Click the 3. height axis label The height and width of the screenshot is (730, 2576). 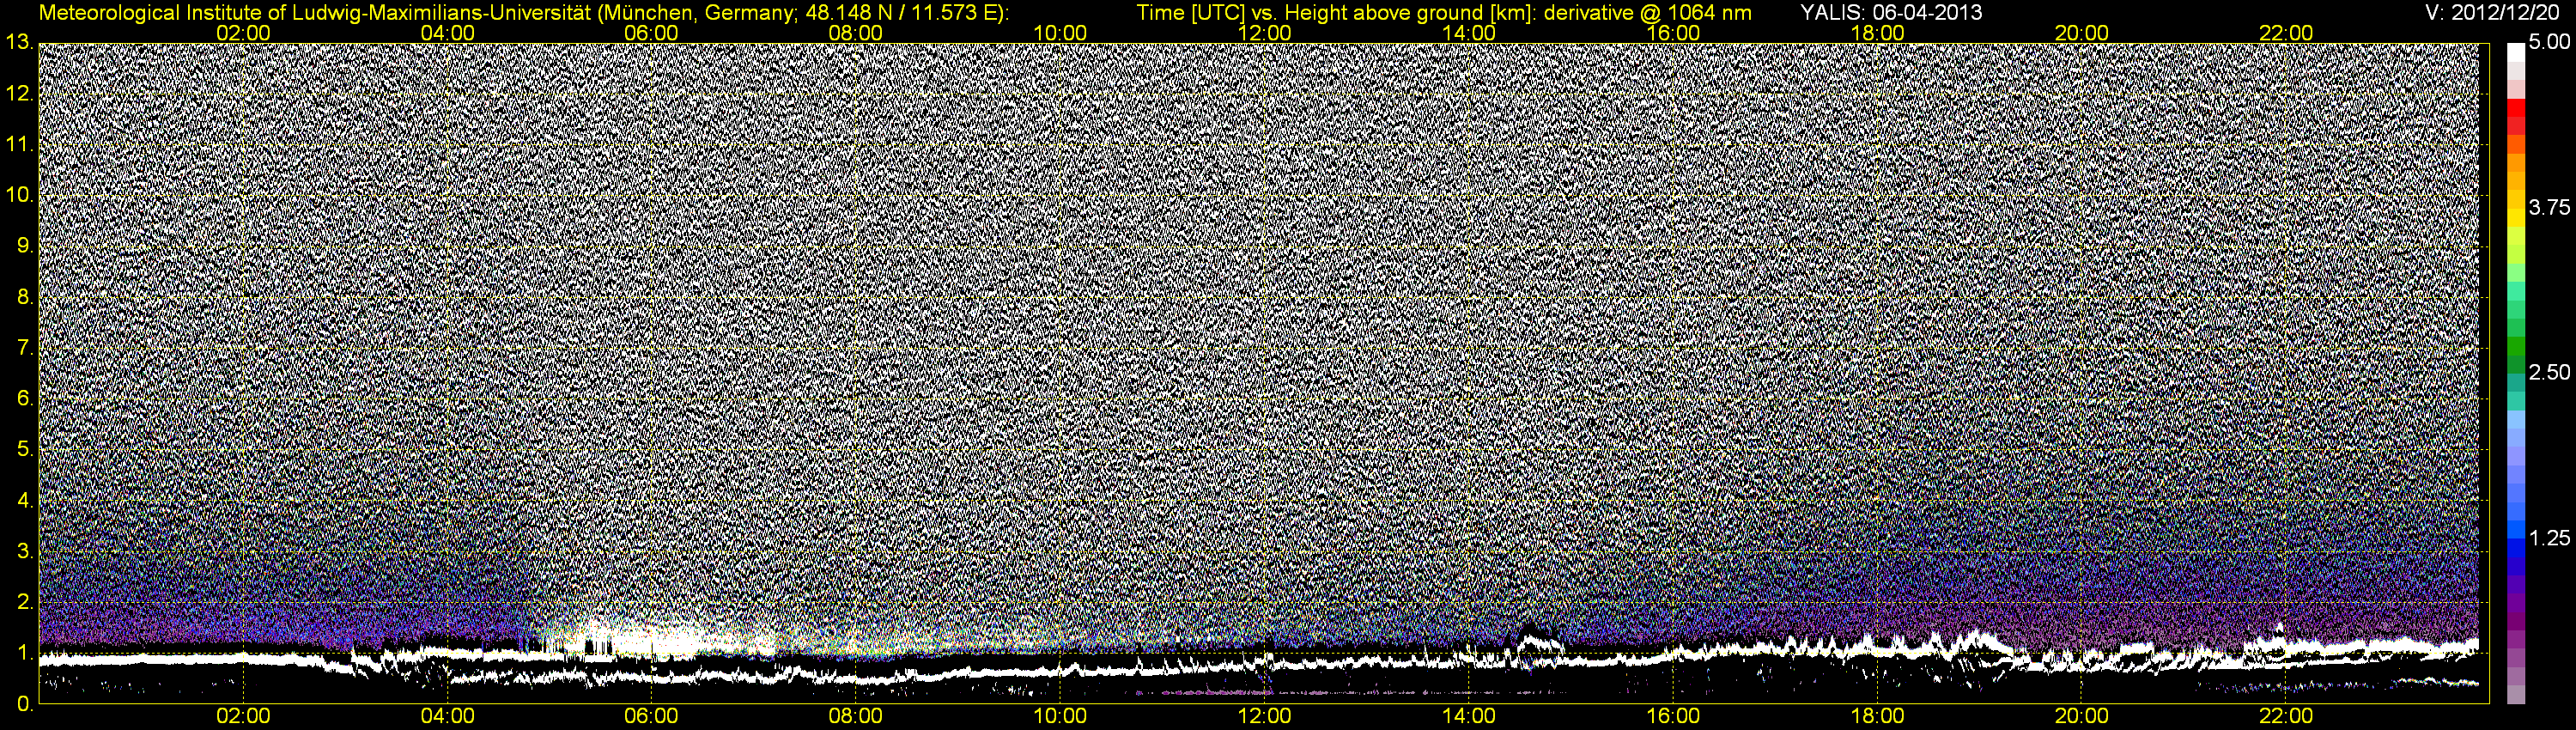(x=24, y=552)
